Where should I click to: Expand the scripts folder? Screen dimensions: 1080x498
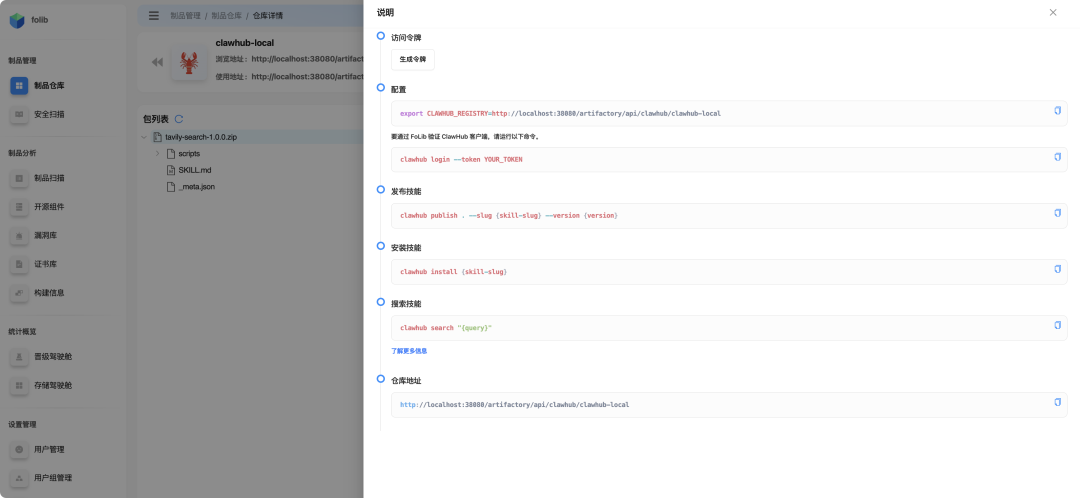point(157,154)
